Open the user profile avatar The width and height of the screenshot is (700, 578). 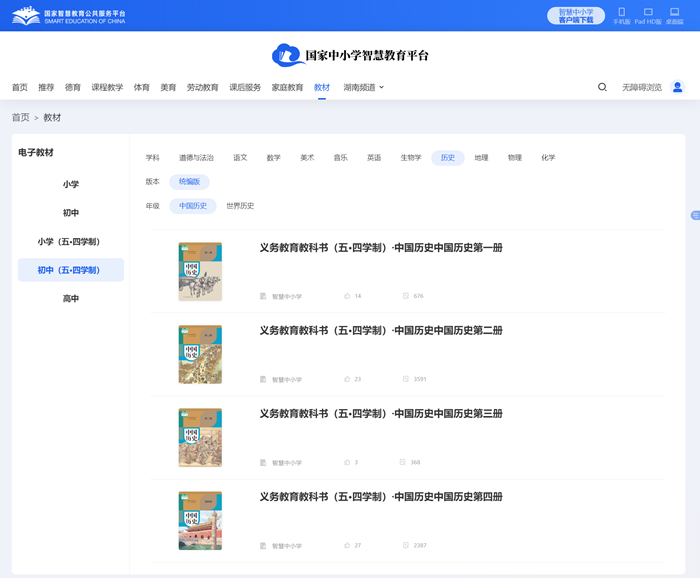click(x=677, y=87)
